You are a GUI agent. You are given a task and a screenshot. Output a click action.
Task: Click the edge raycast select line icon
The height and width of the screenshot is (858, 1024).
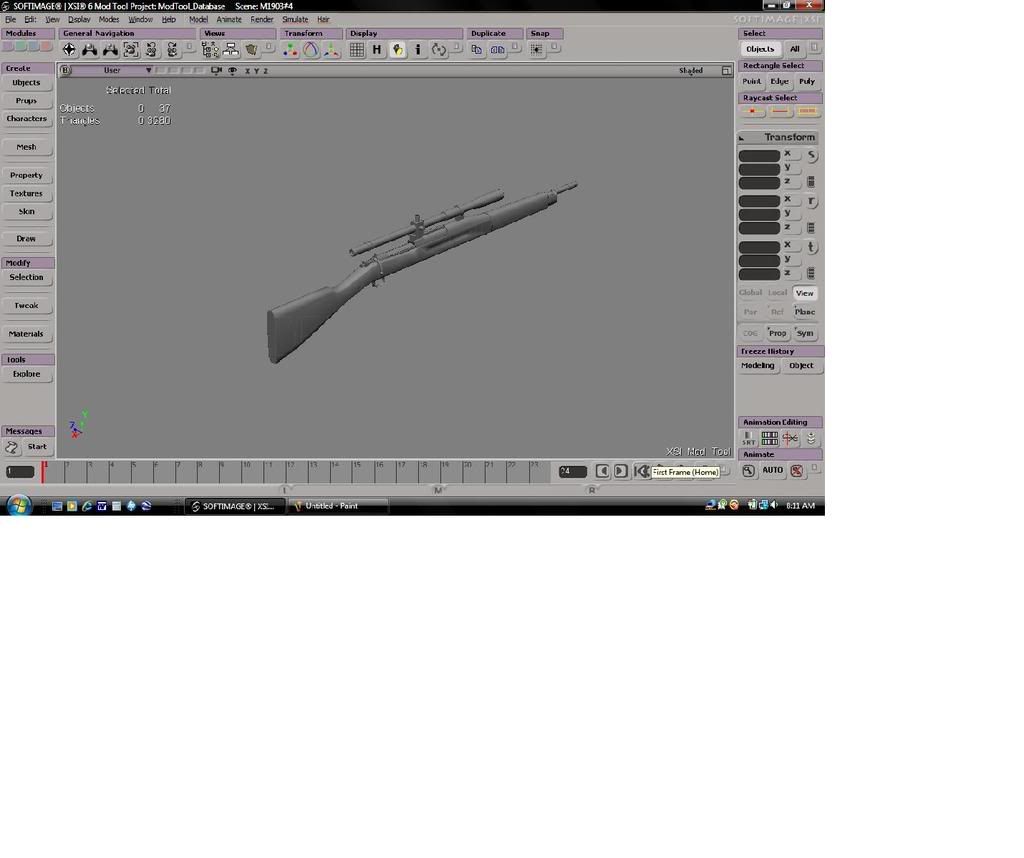click(x=780, y=112)
